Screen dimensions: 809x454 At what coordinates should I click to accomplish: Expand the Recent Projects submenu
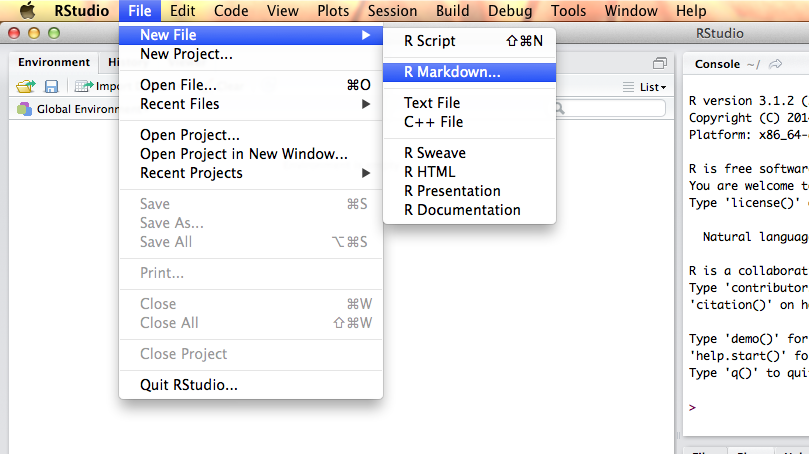[x=249, y=173]
